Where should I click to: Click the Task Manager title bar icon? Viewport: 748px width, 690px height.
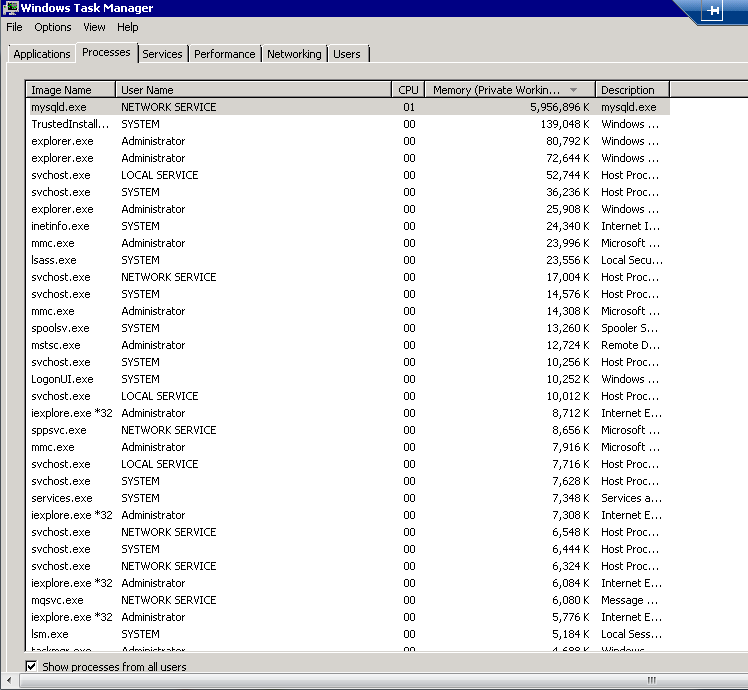[x=10, y=9]
